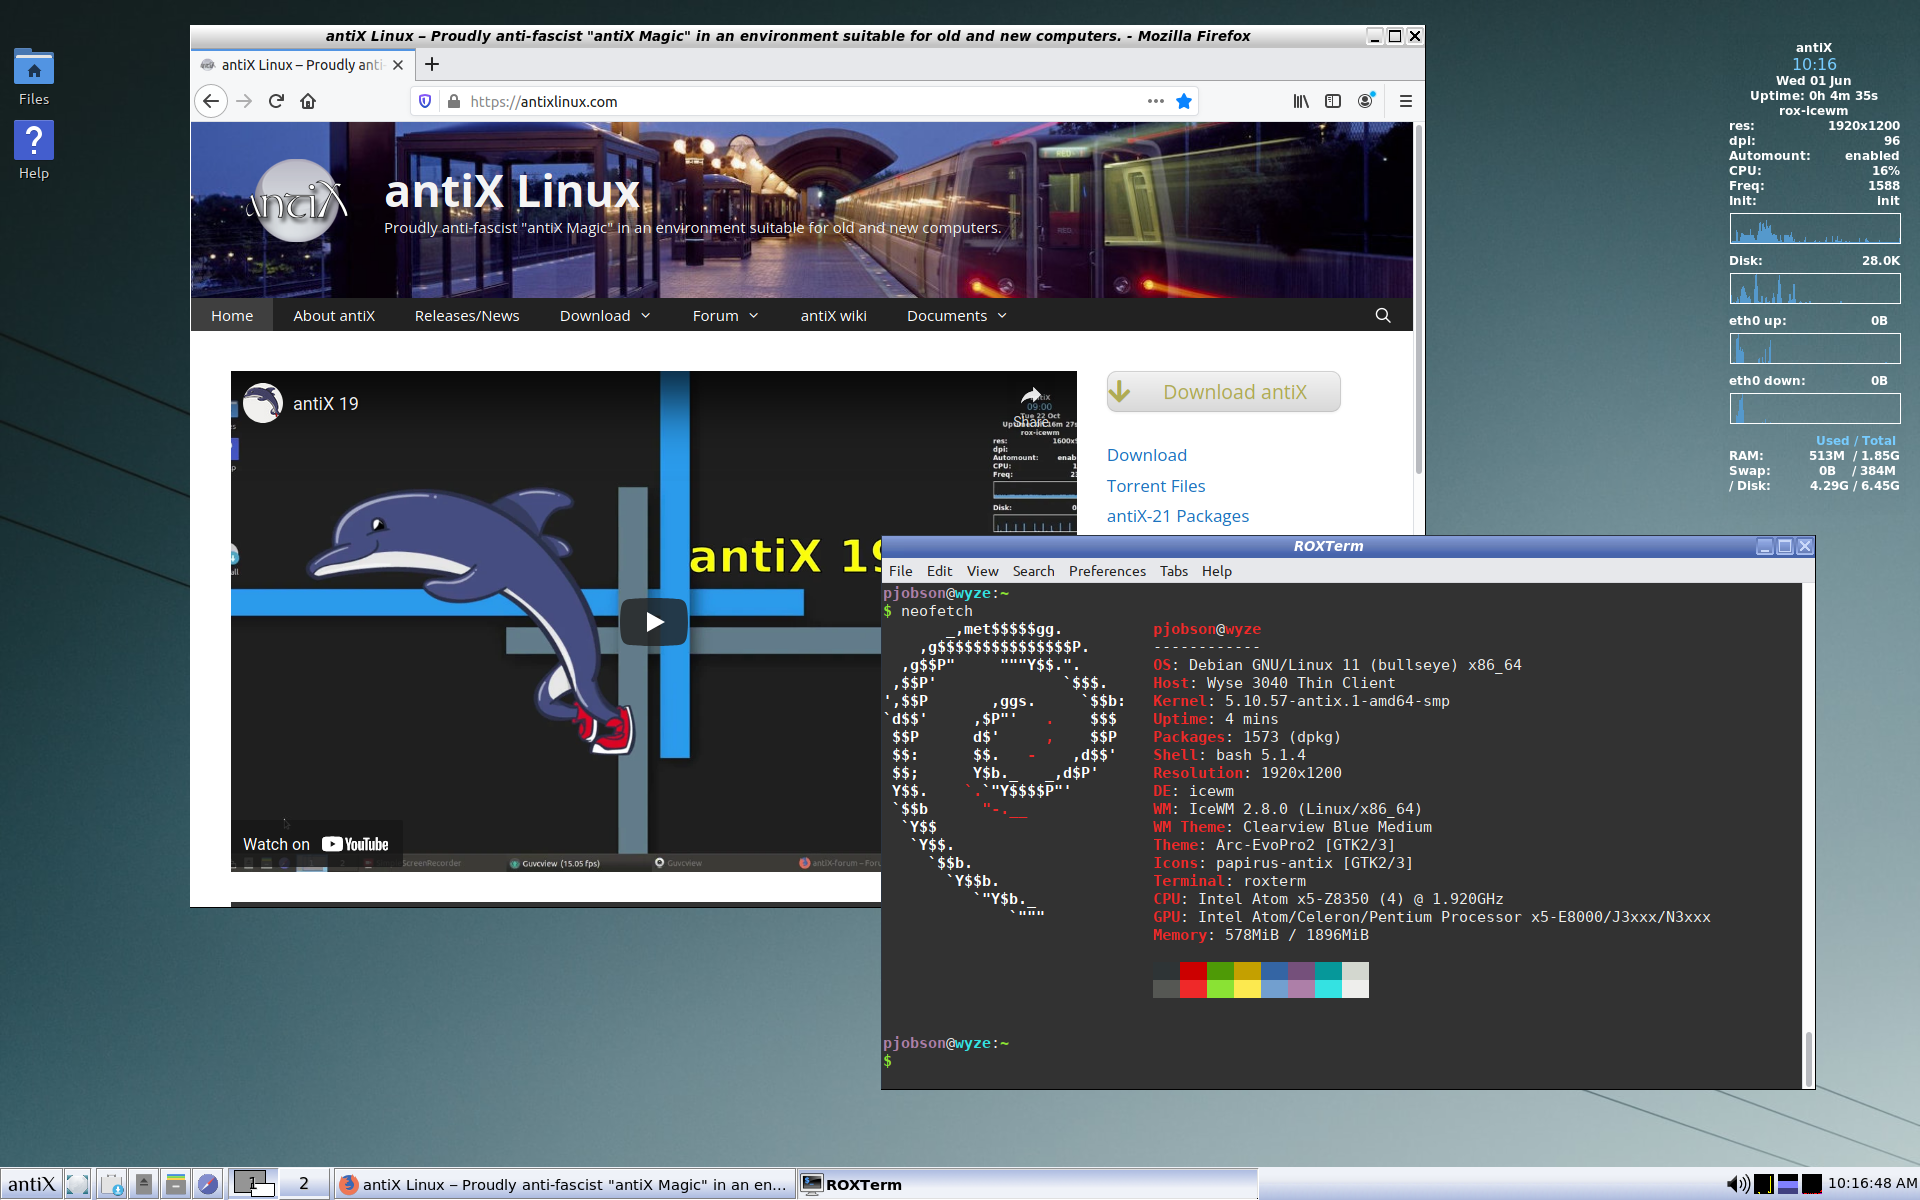Image resolution: width=1920 pixels, height=1200 pixels.
Task: Open Firefox library icon
Action: click(1301, 101)
